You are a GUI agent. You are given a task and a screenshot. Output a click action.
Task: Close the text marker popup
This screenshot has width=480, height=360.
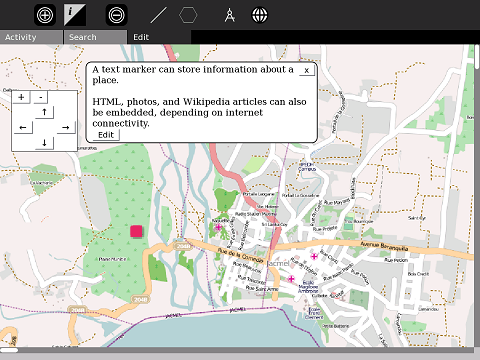tap(307, 70)
